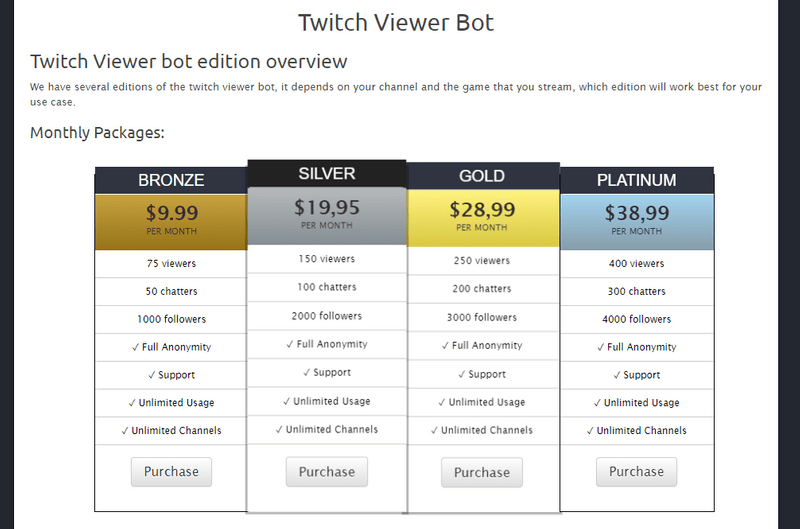The height and width of the screenshot is (529, 800).
Task: Click Unlimited Usage checkmark in Gold column
Action: [x=442, y=402]
